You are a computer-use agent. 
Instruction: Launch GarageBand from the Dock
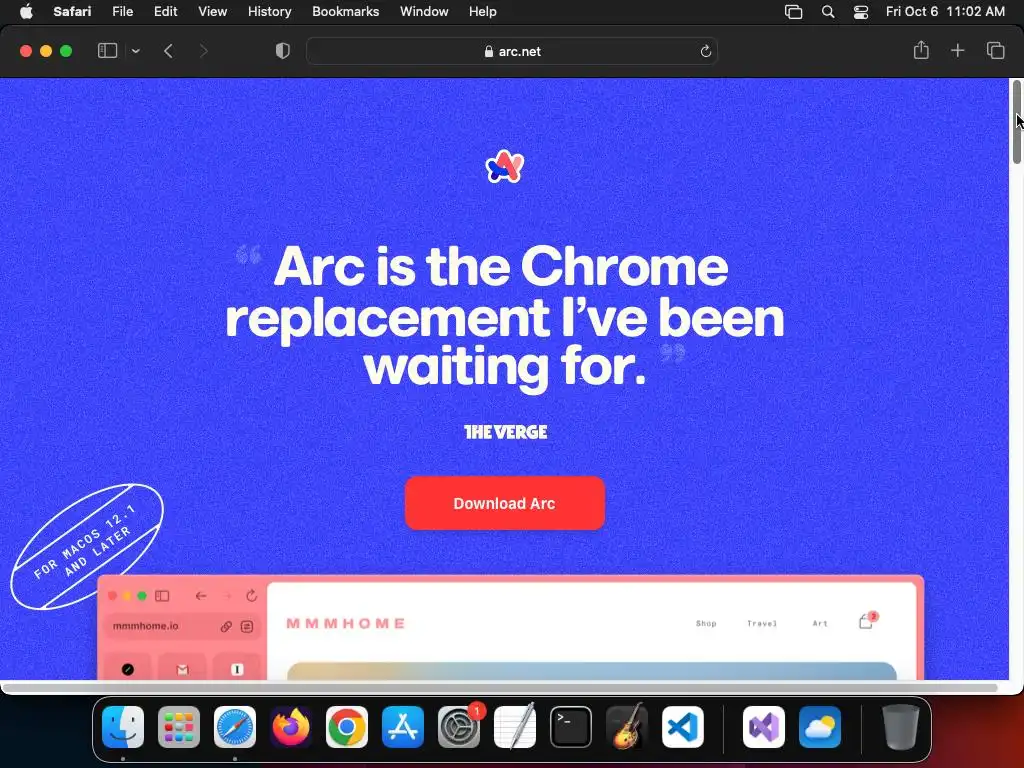tap(627, 727)
